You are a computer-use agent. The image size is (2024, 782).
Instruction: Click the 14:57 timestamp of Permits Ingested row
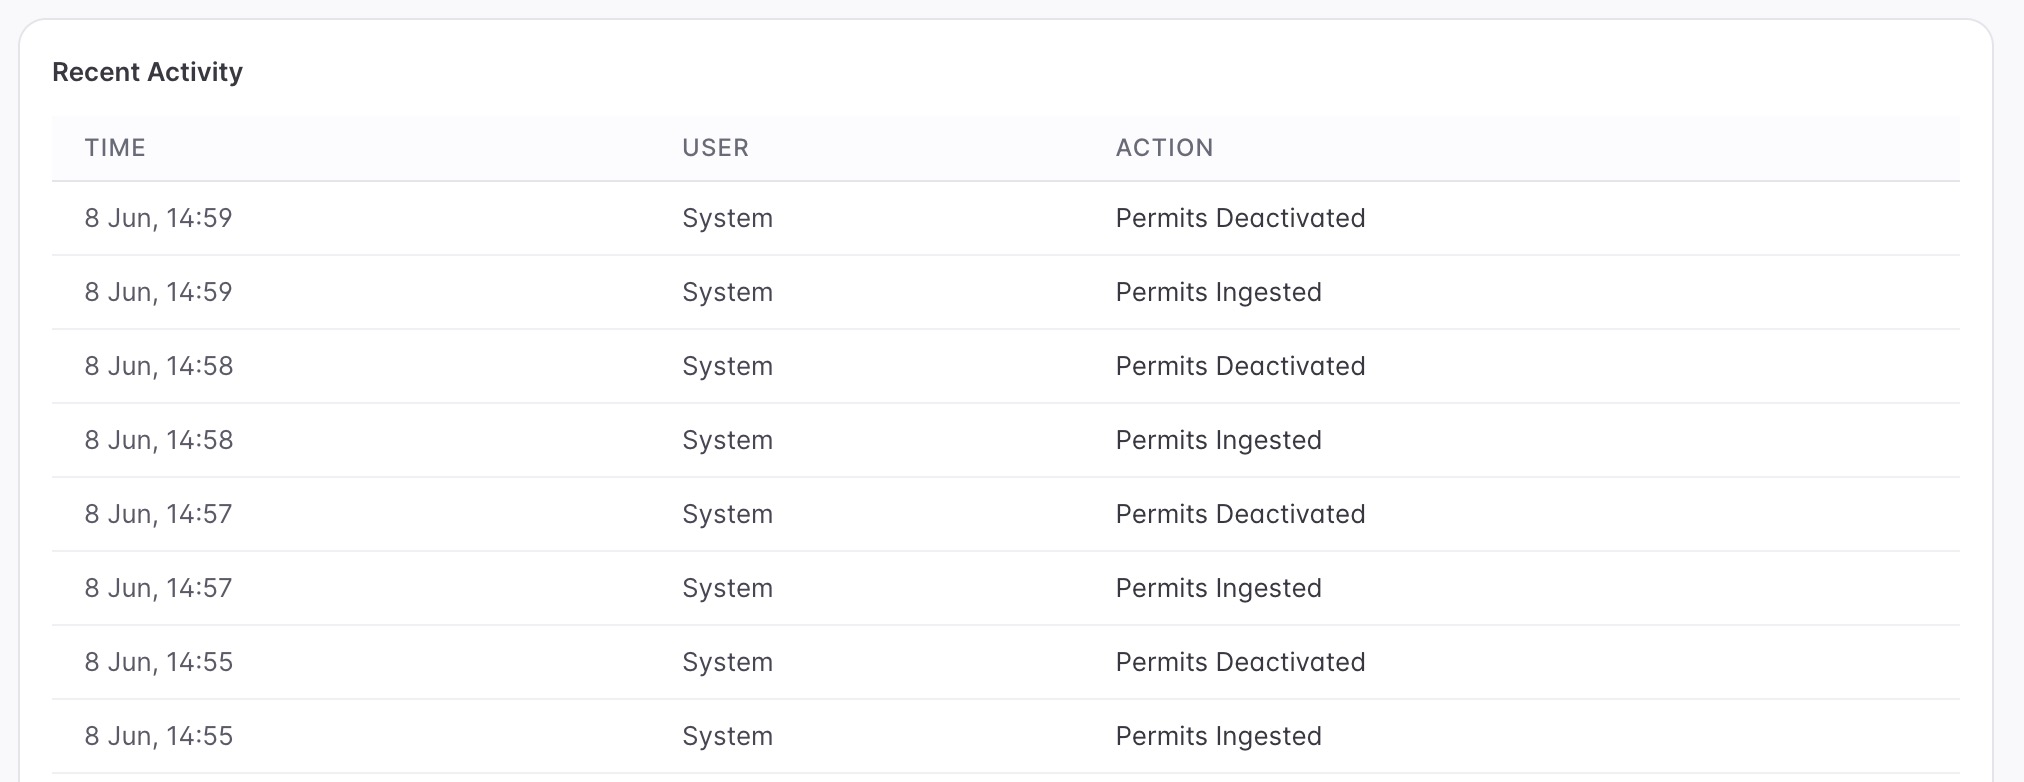click(158, 588)
